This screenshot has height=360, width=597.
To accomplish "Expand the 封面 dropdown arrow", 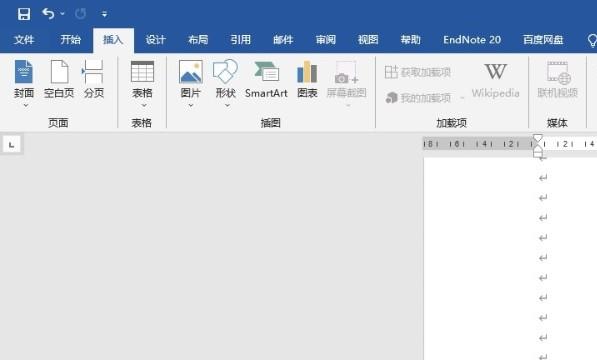I will tap(26, 105).
